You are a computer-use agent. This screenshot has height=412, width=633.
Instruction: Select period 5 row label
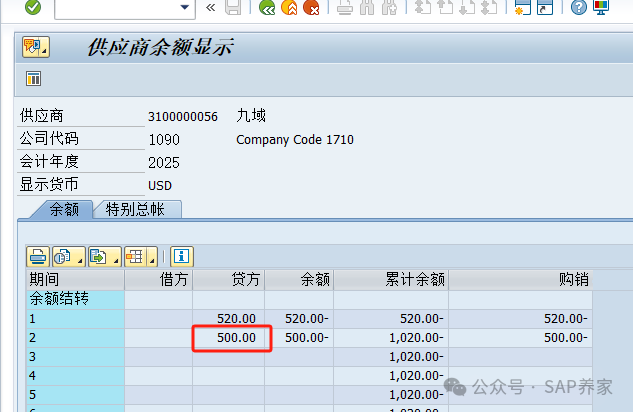click(x=75, y=395)
